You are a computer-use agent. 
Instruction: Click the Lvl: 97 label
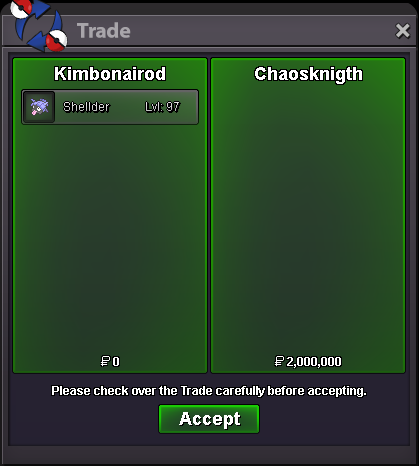pyautogui.click(x=162, y=107)
